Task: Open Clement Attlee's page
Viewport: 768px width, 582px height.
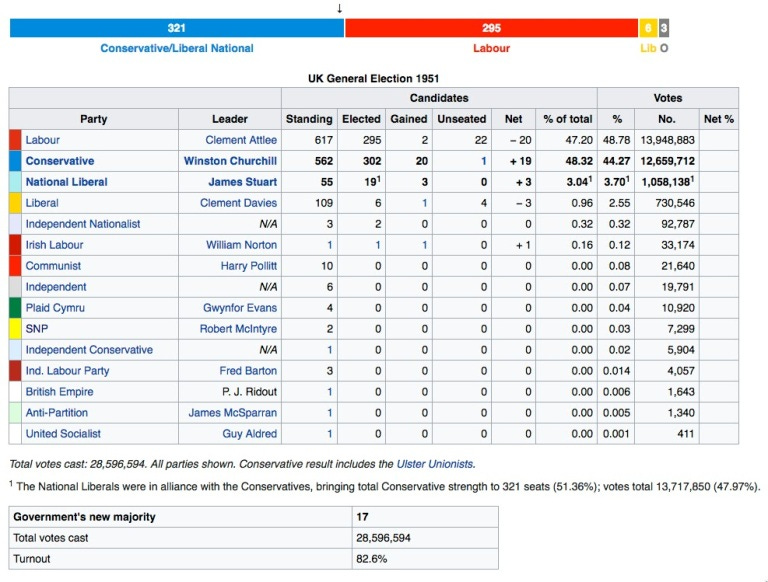Action: 241,140
